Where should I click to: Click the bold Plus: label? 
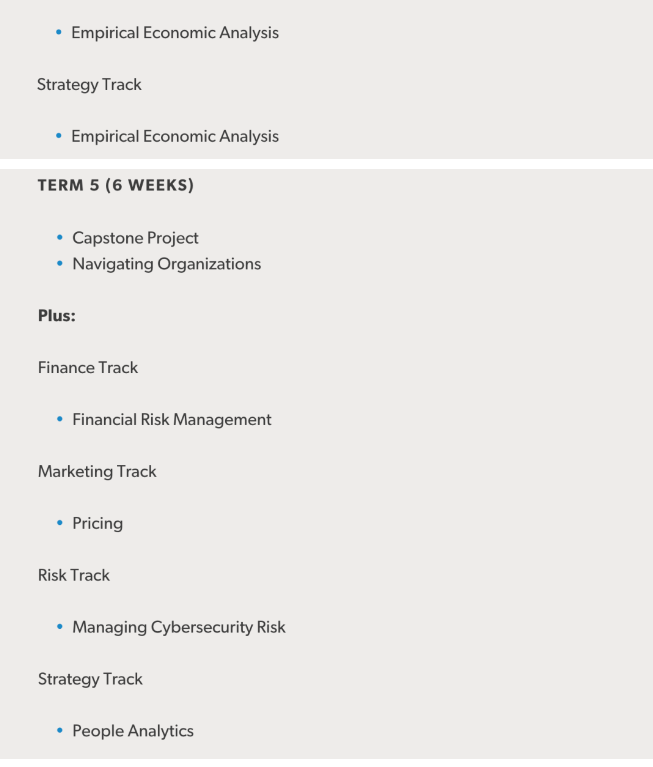click(x=57, y=316)
